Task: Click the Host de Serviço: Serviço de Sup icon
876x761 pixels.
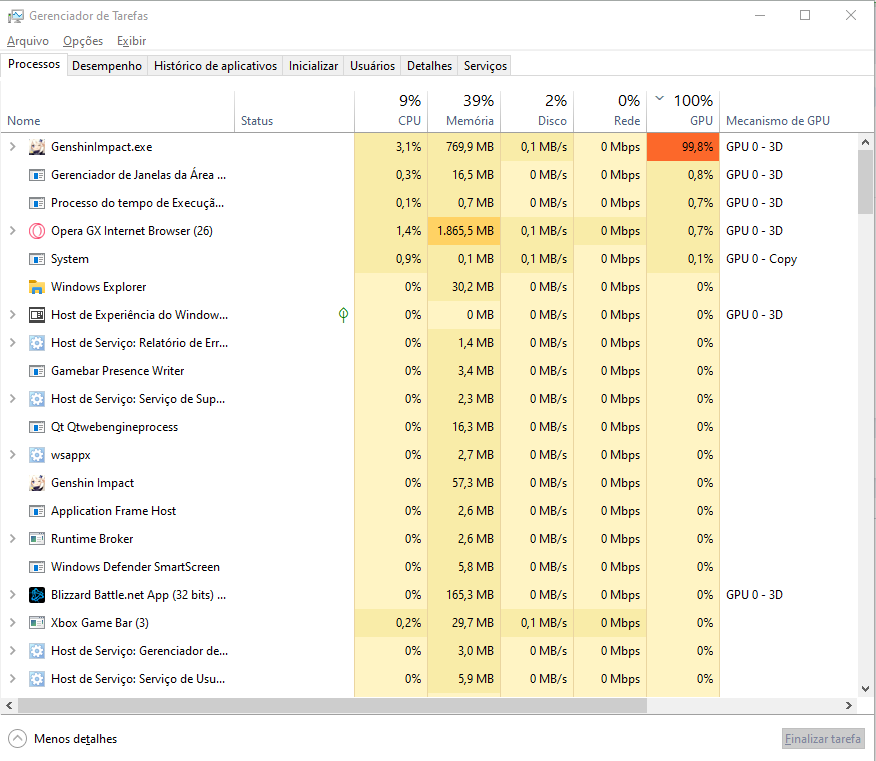Action: tap(37, 399)
